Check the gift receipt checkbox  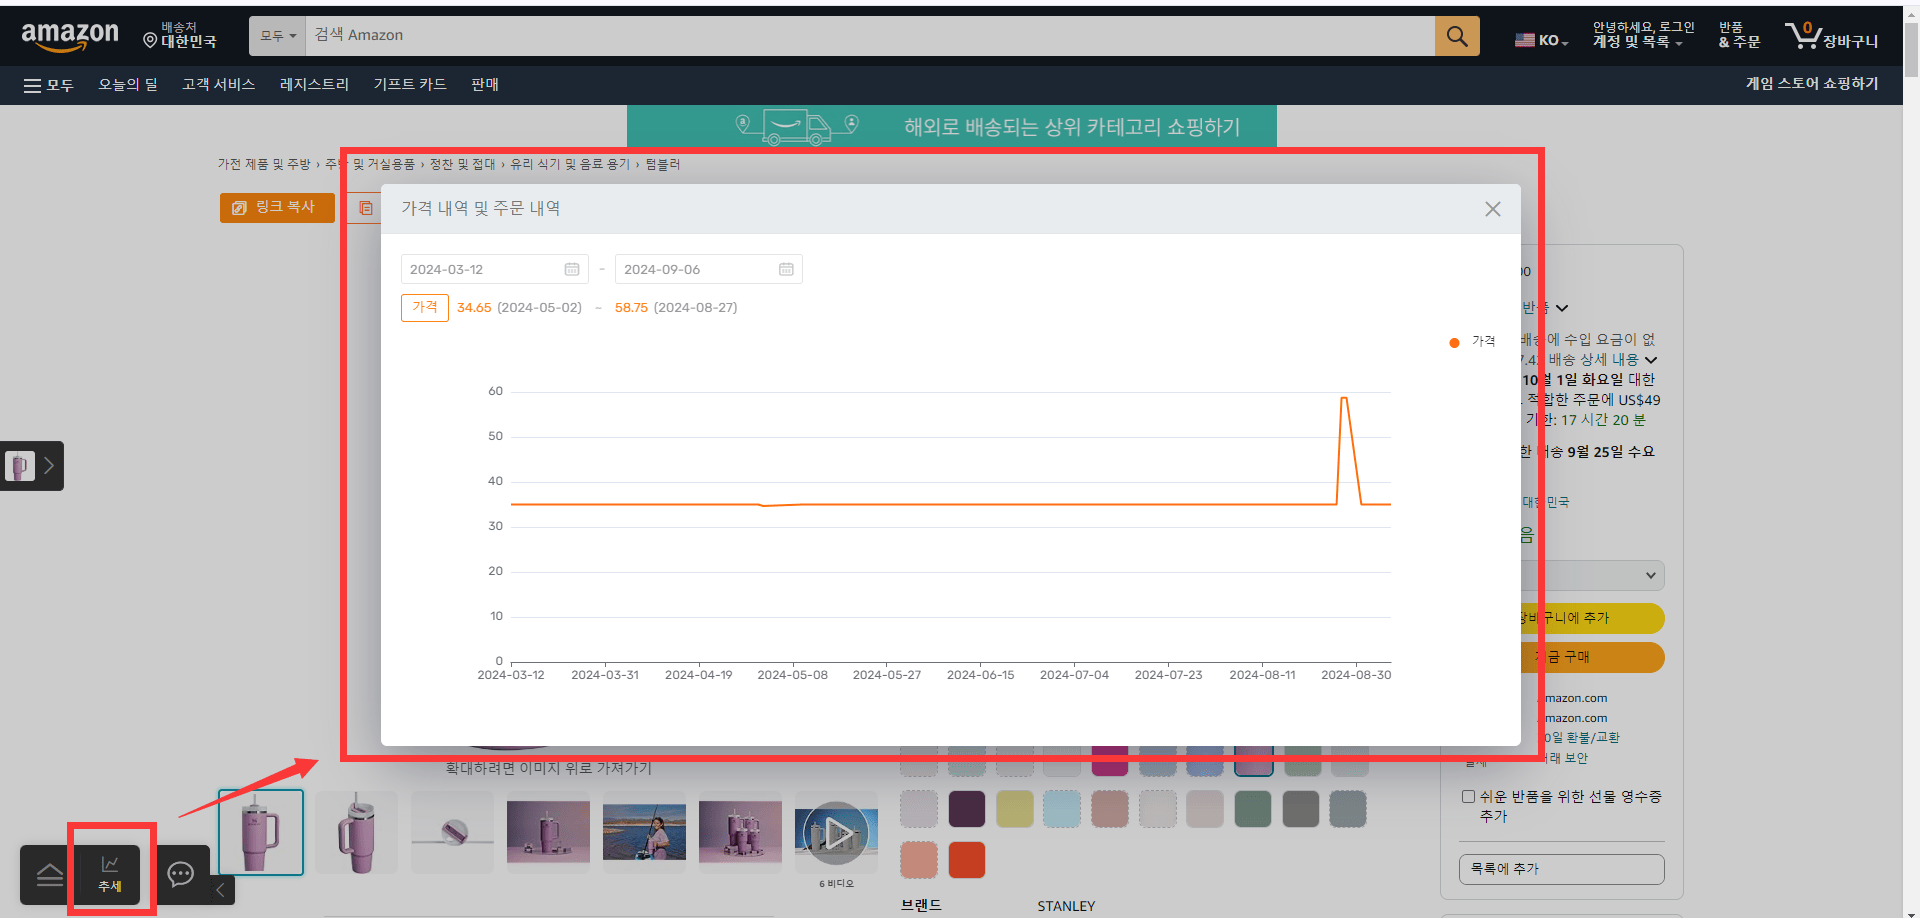point(1468,797)
